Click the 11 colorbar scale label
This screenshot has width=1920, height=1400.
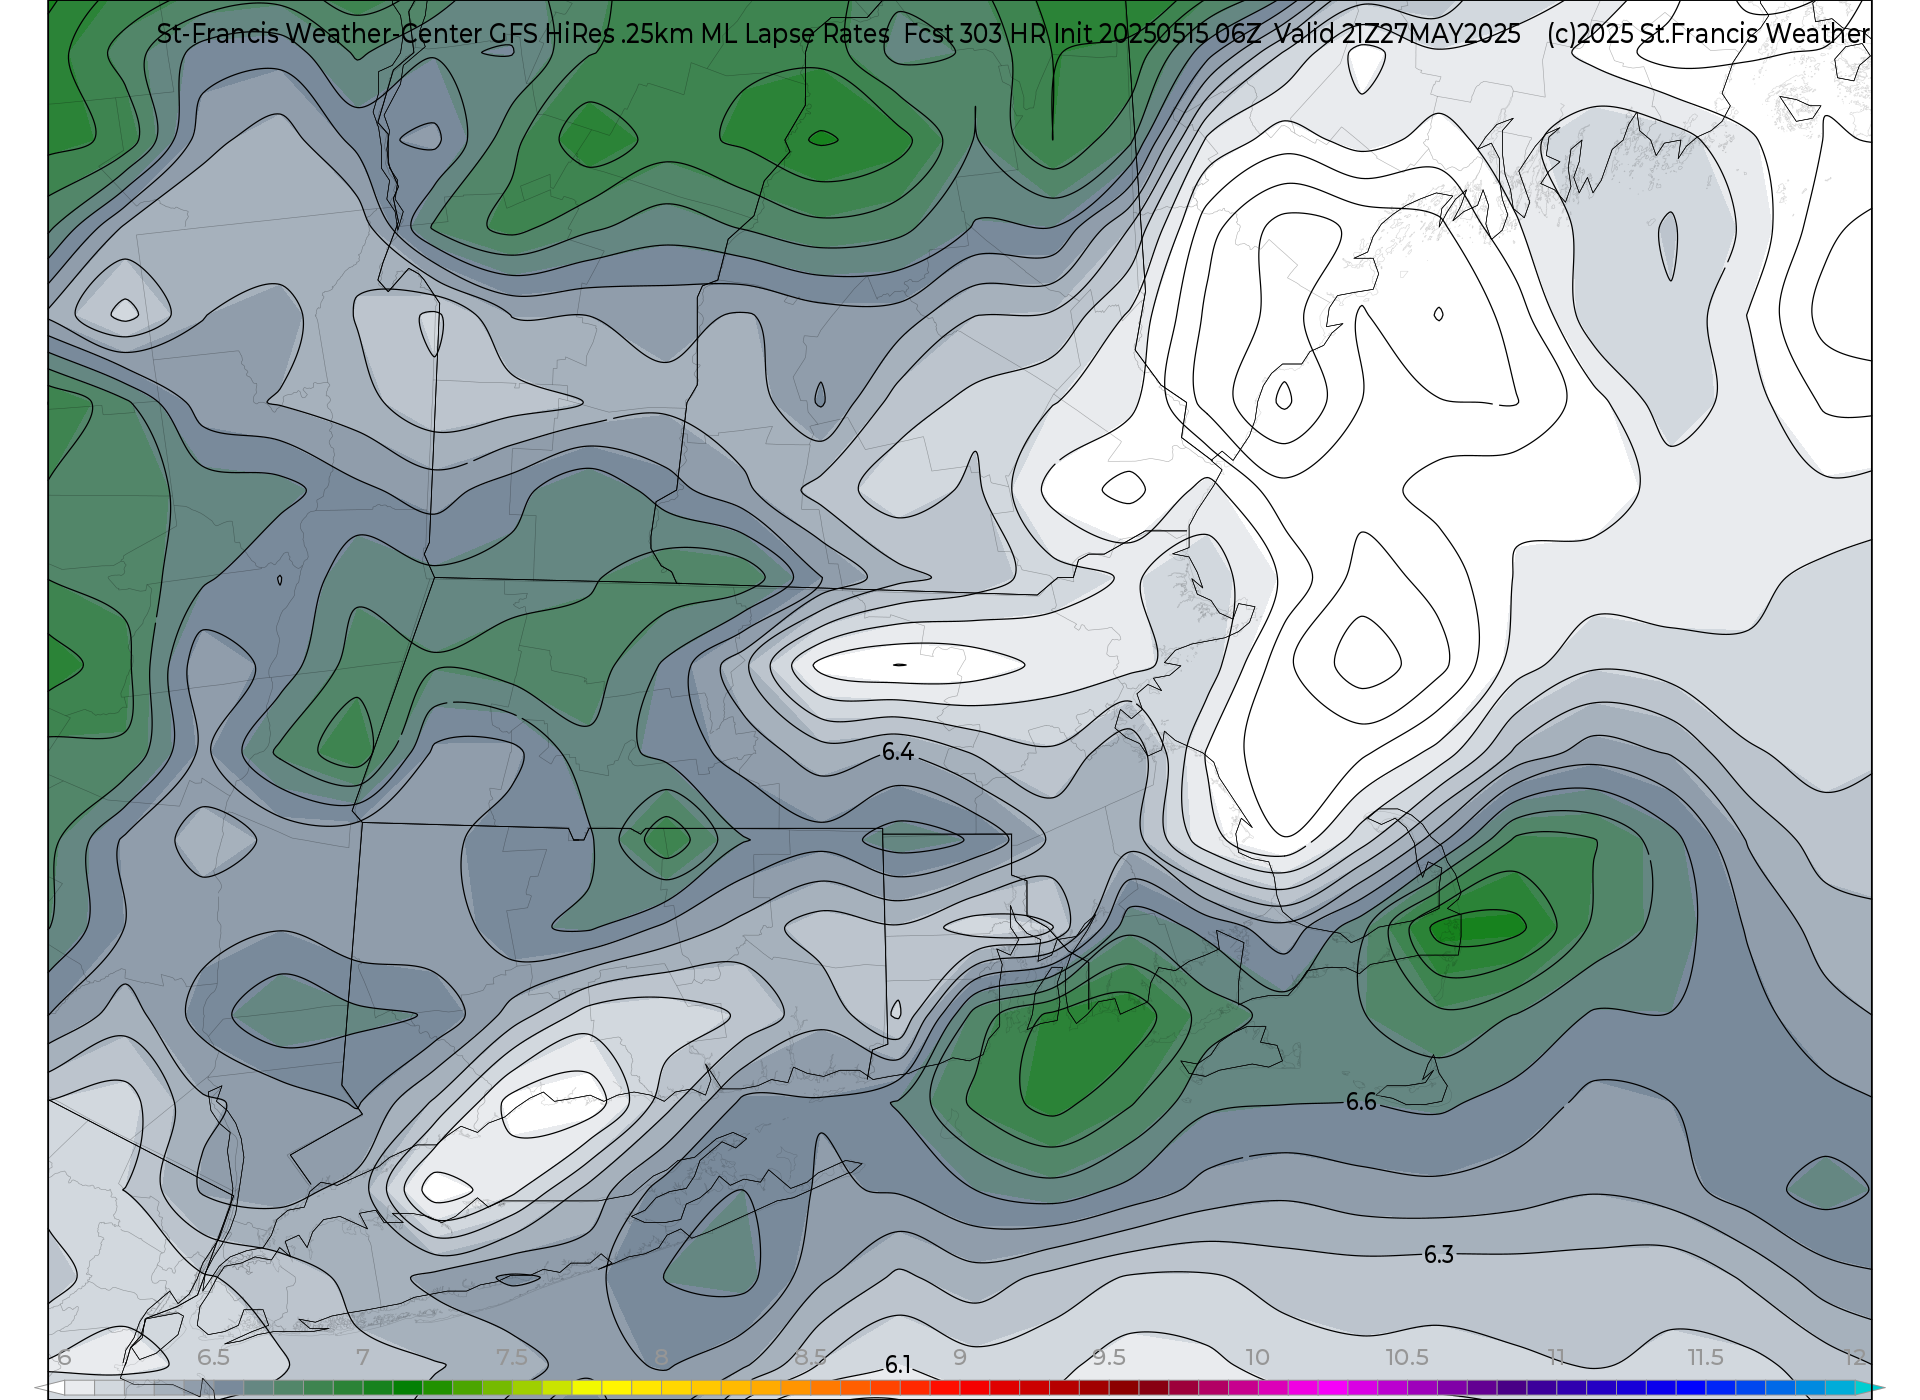point(1556,1358)
